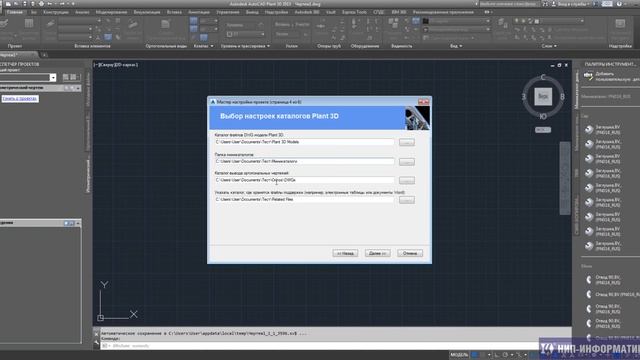This screenshot has width=640, height=360.
Task: Click the Related Files path field
Action: [x=304, y=200]
